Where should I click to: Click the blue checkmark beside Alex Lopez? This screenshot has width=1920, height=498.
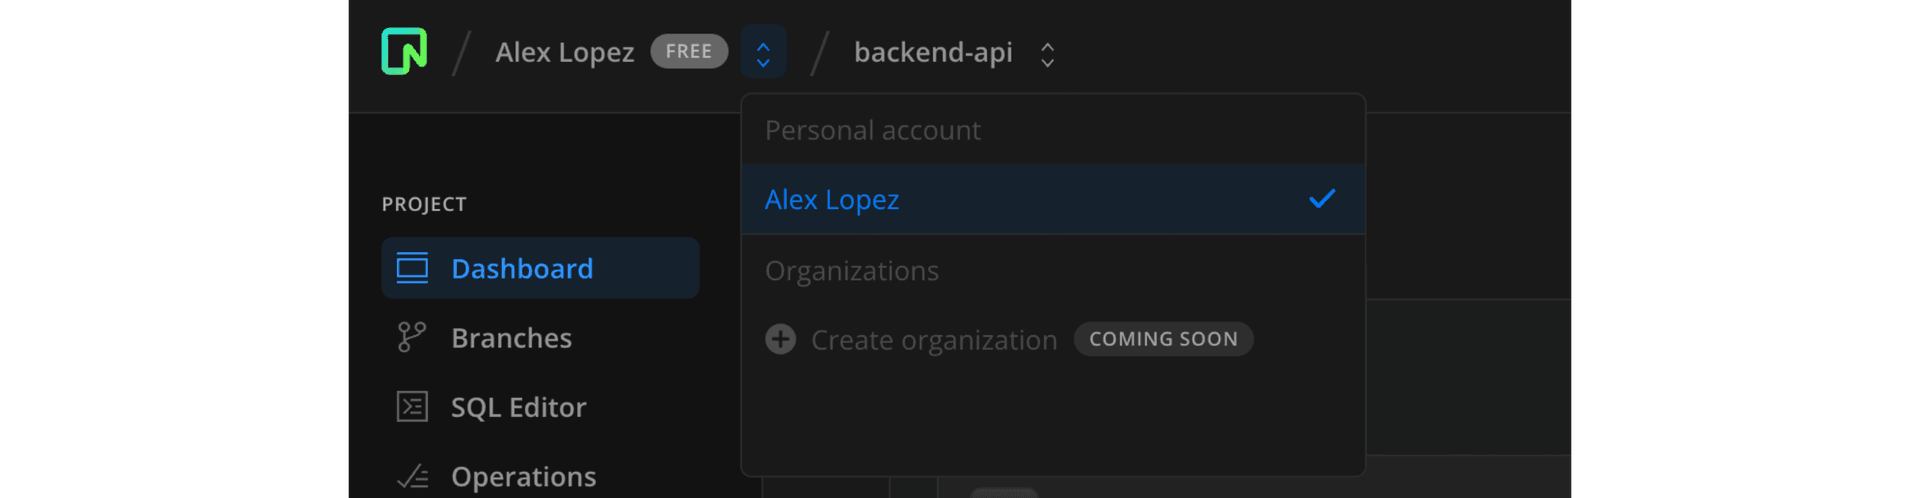[1322, 199]
